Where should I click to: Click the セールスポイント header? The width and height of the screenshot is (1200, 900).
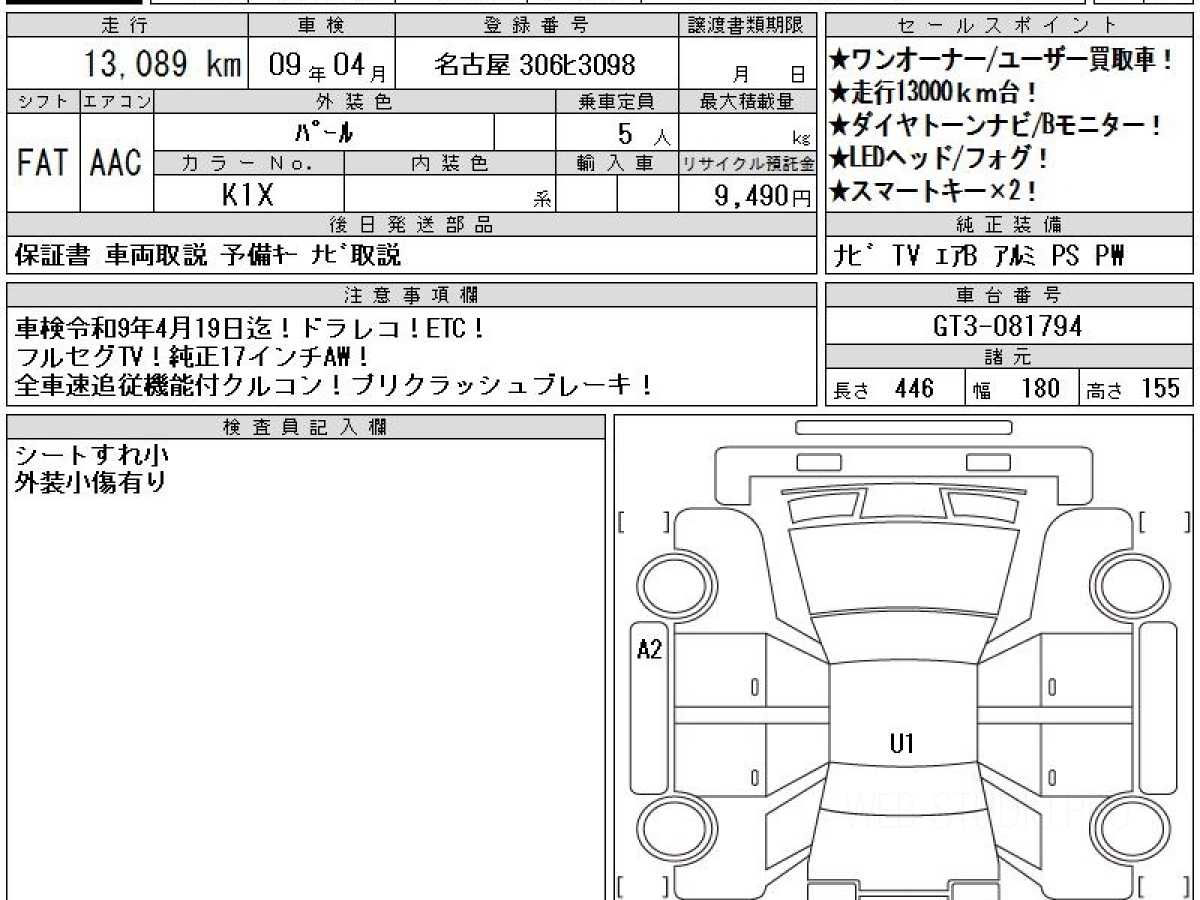coord(1008,25)
